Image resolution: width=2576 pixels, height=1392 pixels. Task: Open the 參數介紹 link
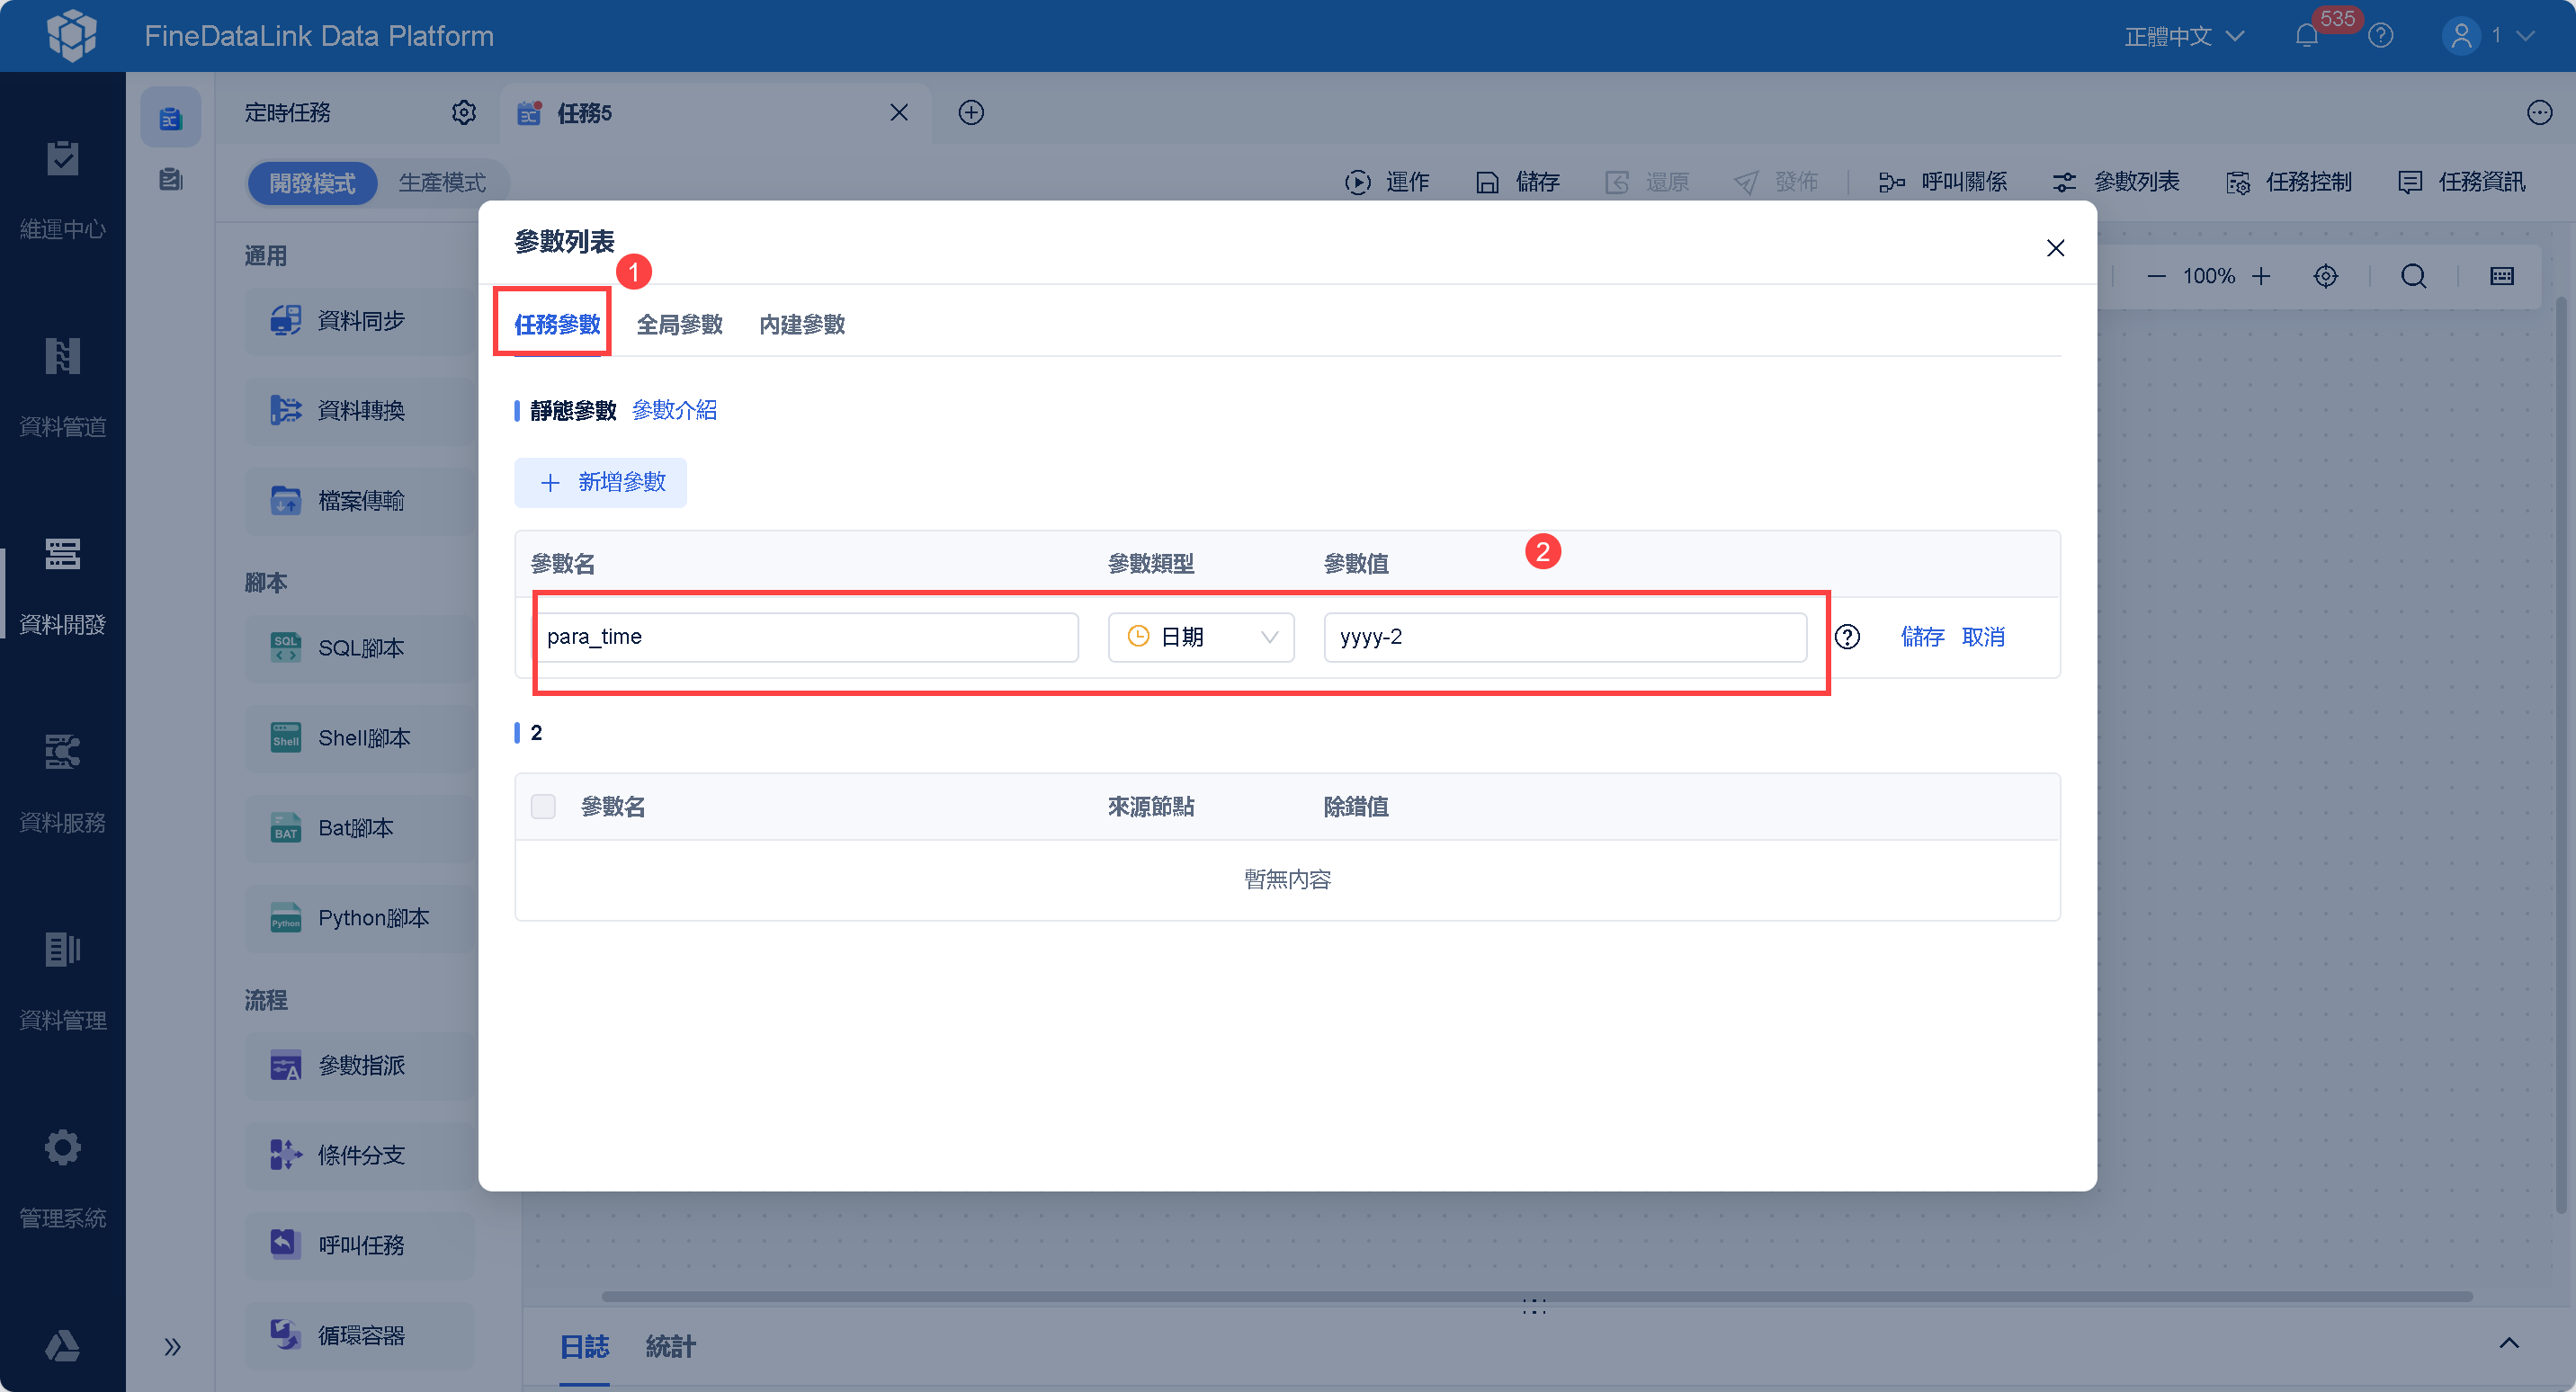(x=674, y=410)
